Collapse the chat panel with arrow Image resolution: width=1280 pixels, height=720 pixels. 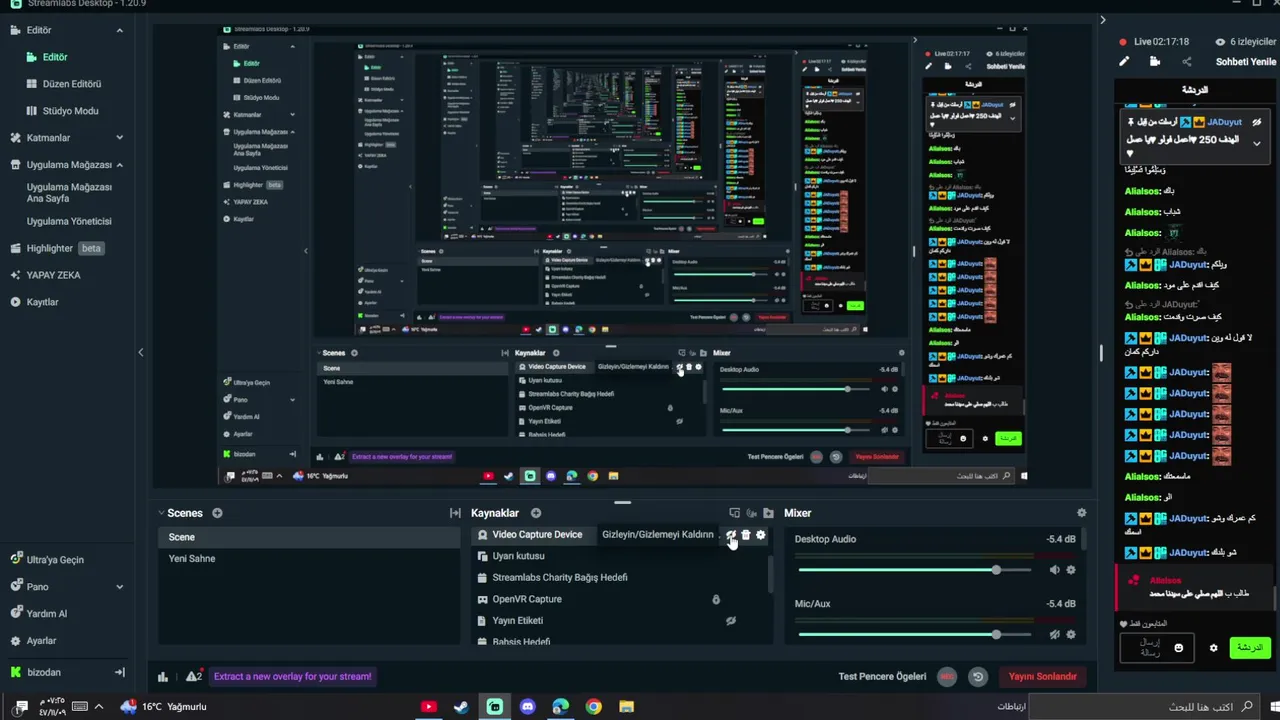coord(1103,20)
